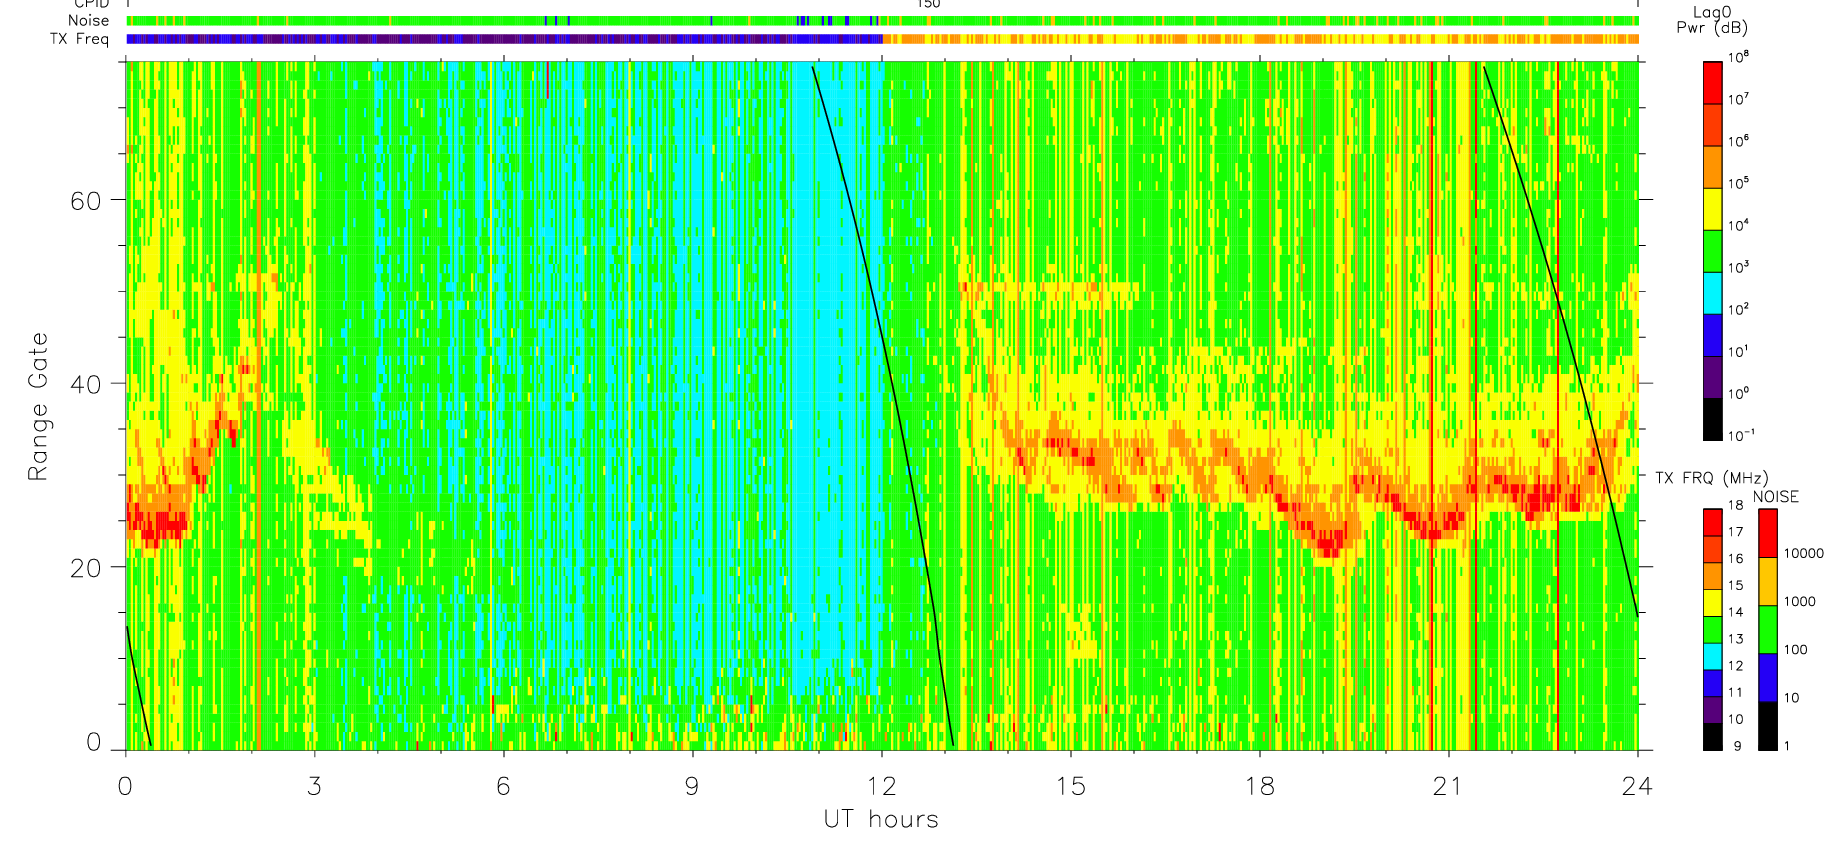Click the 10⁵ label on Lag0 power scale
Image resolution: width=1843 pixels, height=850 pixels.
[x=1738, y=184]
